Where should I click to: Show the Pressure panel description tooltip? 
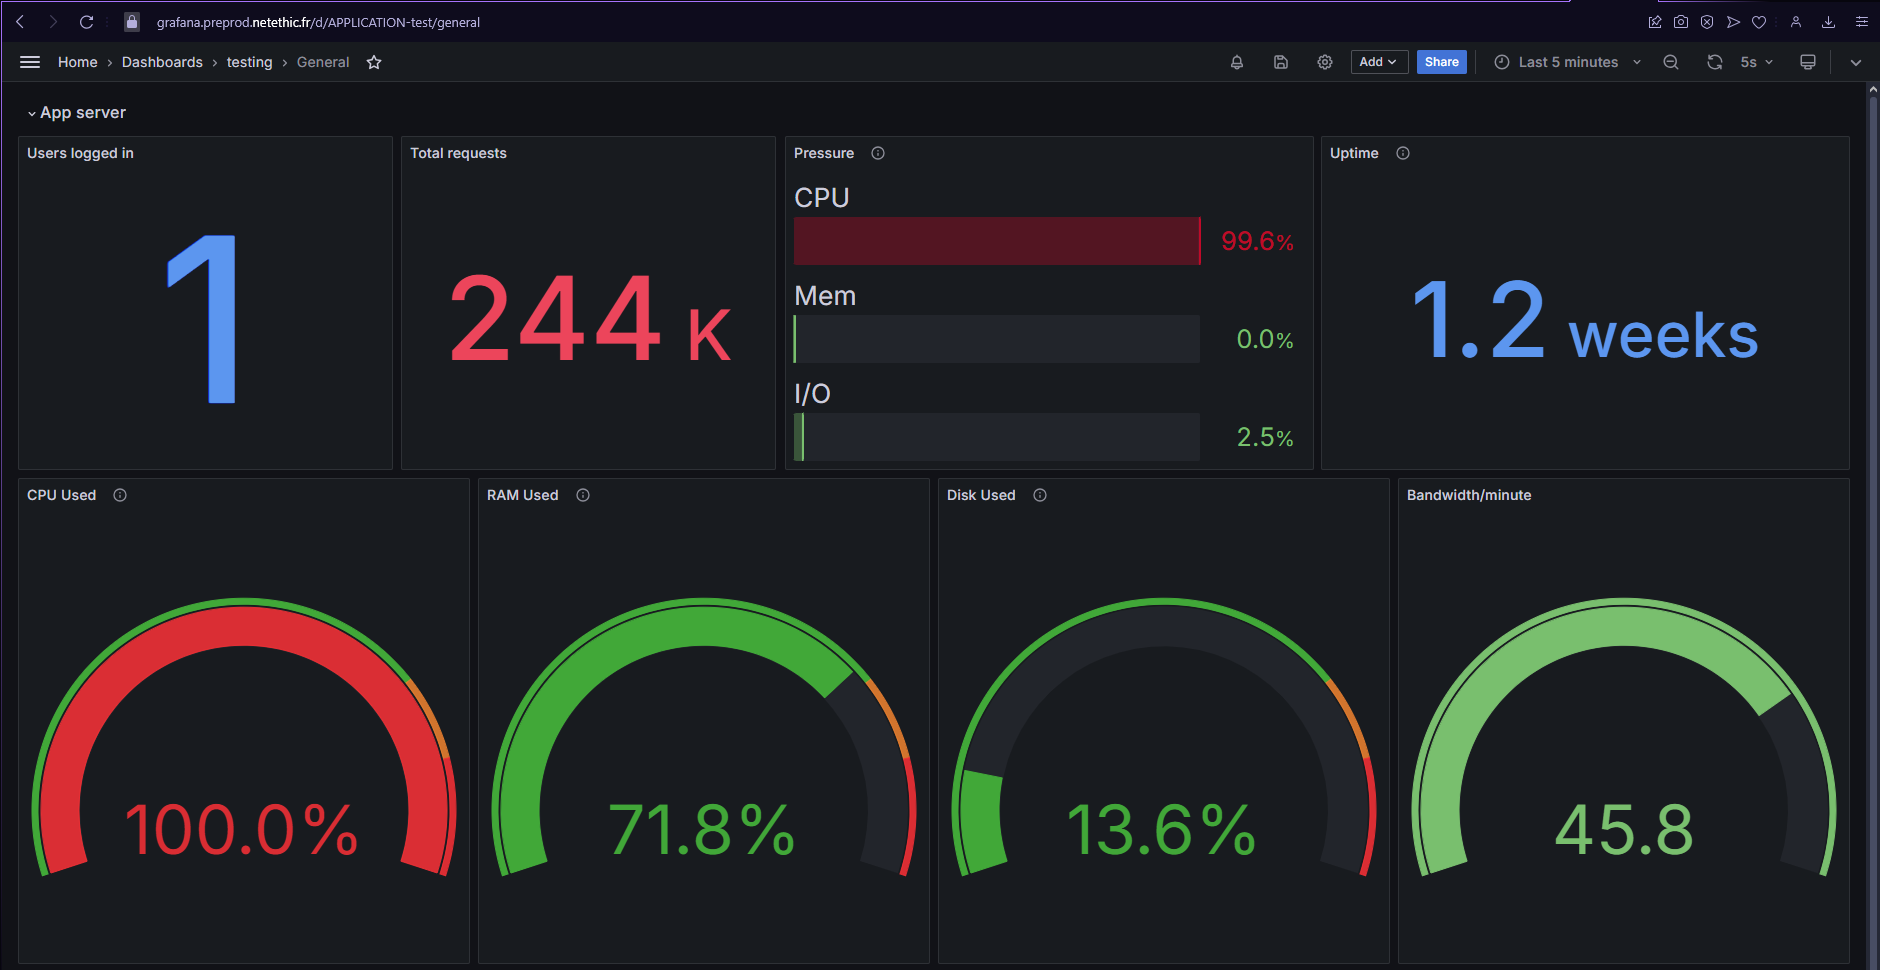[877, 153]
